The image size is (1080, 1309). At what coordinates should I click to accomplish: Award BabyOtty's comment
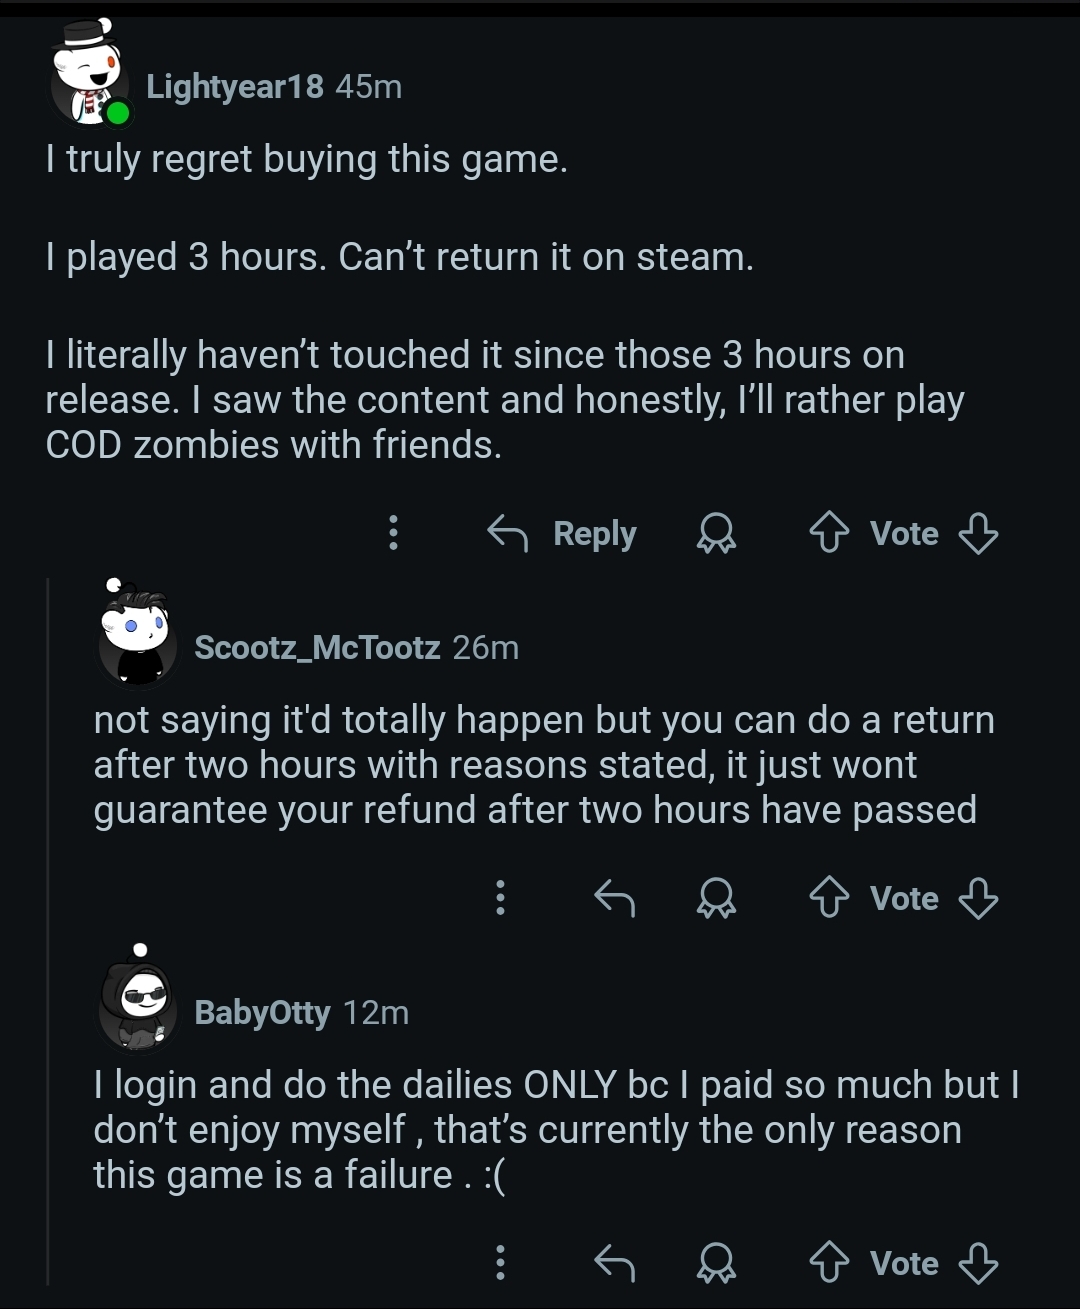[x=716, y=1263]
